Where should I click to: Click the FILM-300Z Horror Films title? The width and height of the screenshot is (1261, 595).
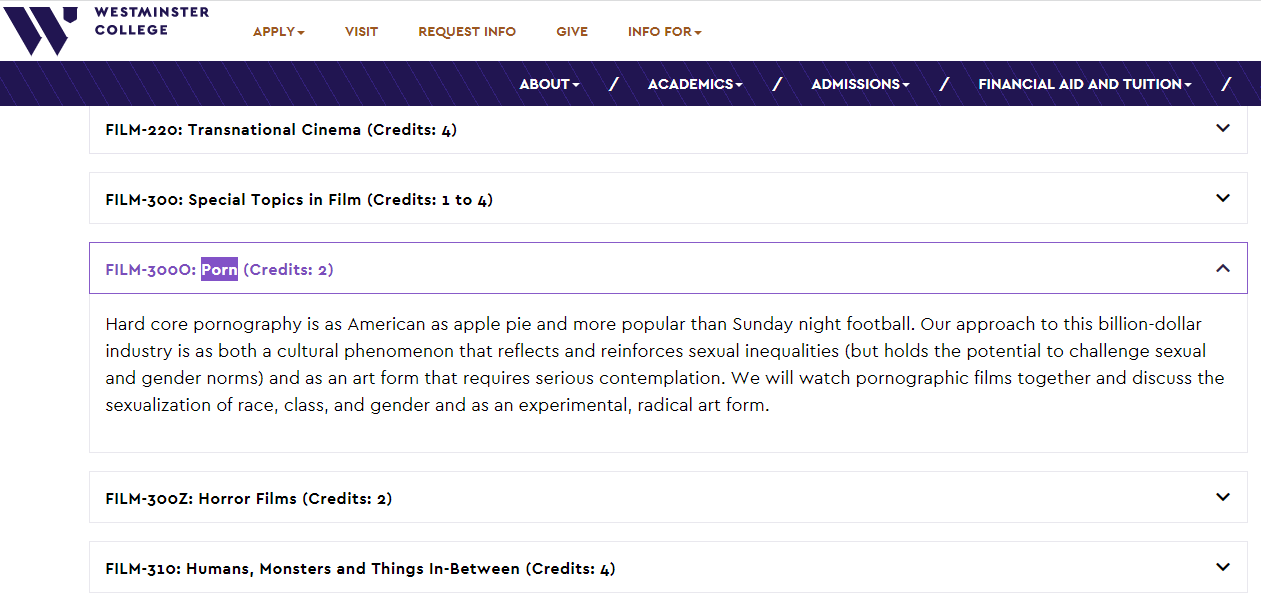tap(248, 499)
